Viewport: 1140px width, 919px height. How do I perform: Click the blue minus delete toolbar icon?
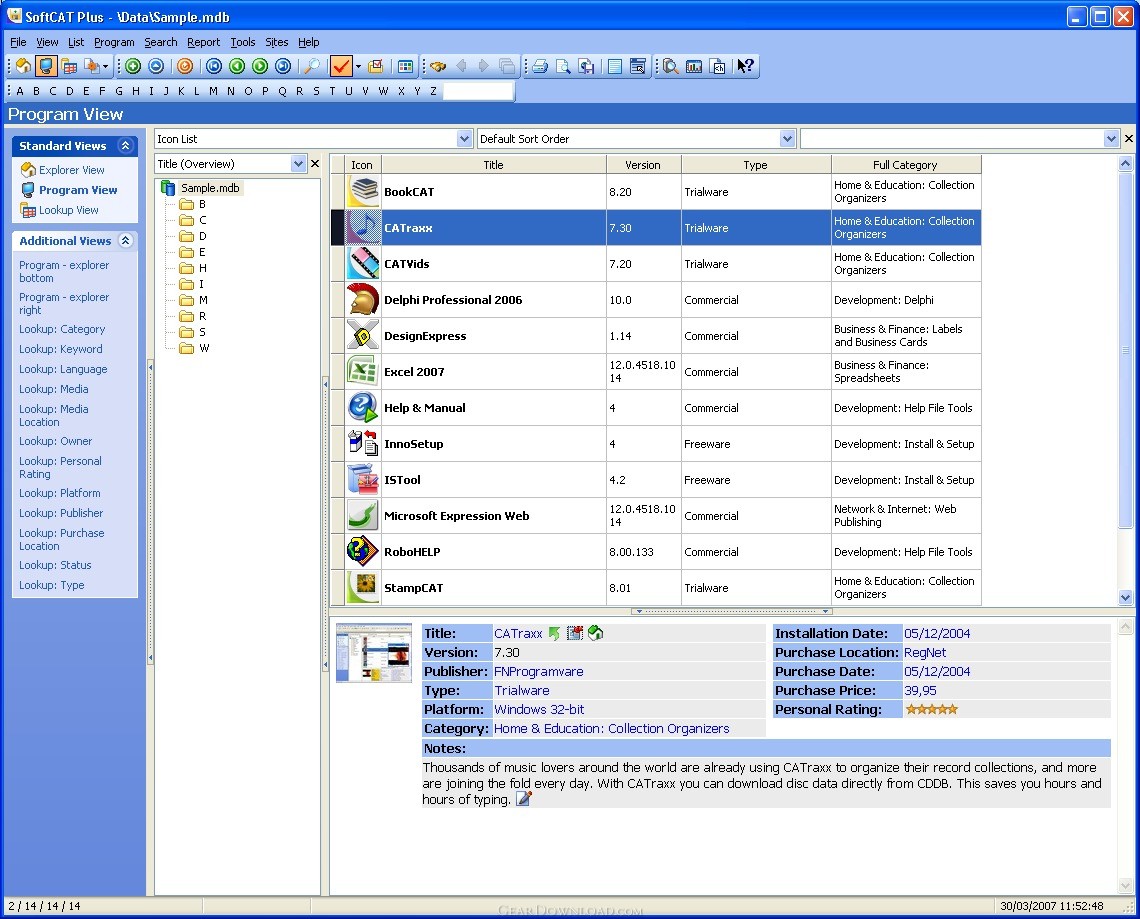coord(156,66)
